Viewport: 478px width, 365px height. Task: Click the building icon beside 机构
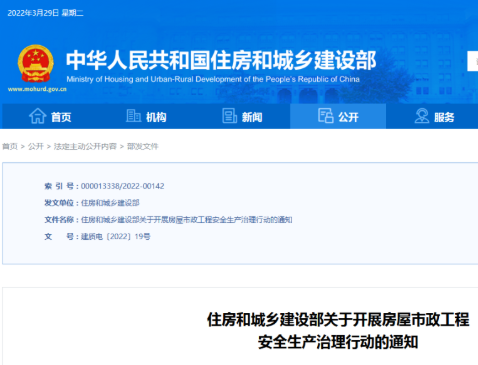pos(133,116)
